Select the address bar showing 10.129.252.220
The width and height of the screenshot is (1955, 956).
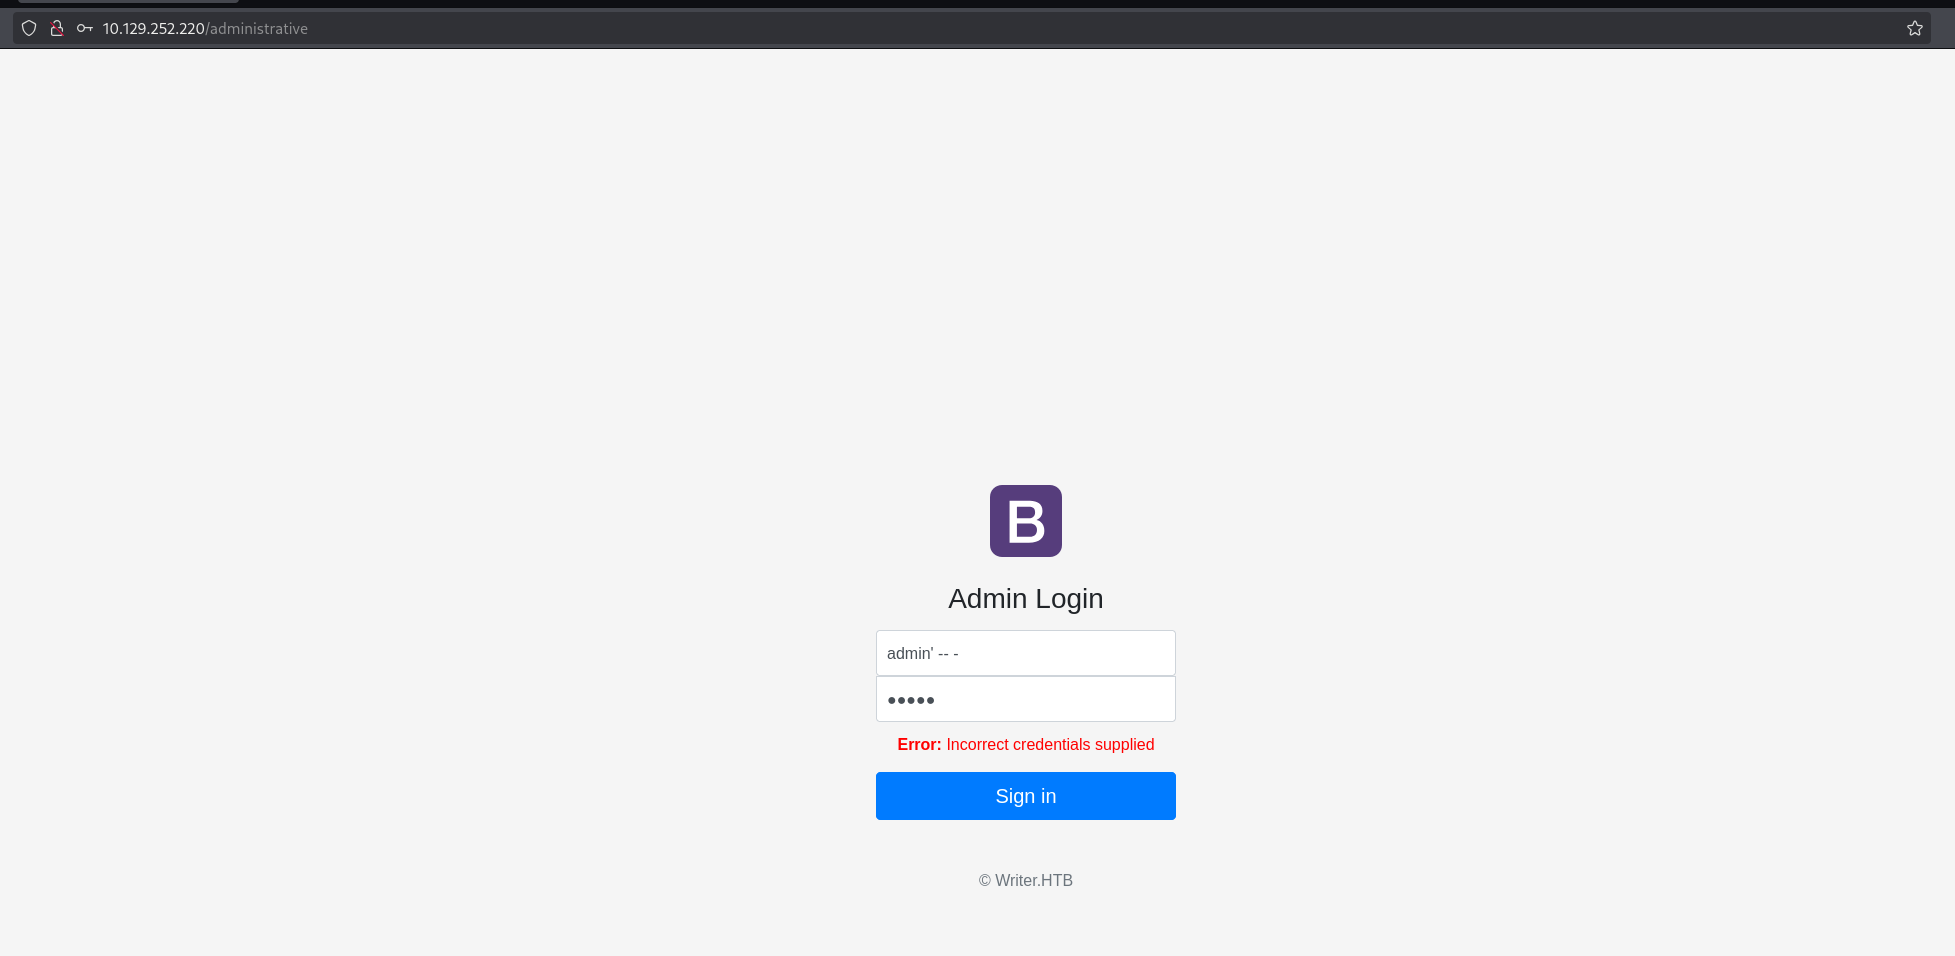click(153, 29)
